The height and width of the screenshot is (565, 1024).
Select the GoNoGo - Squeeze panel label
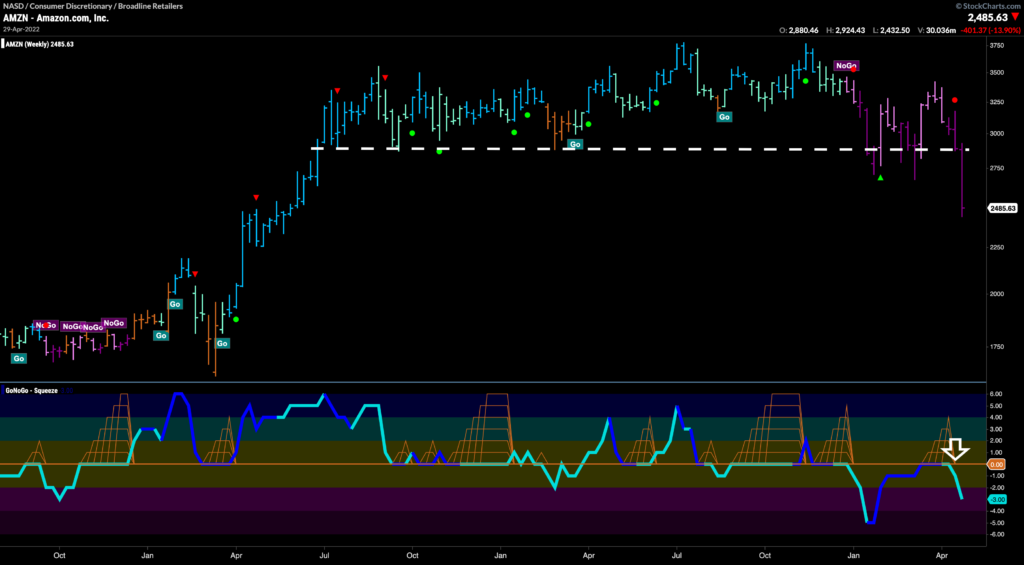click(x=32, y=391)
